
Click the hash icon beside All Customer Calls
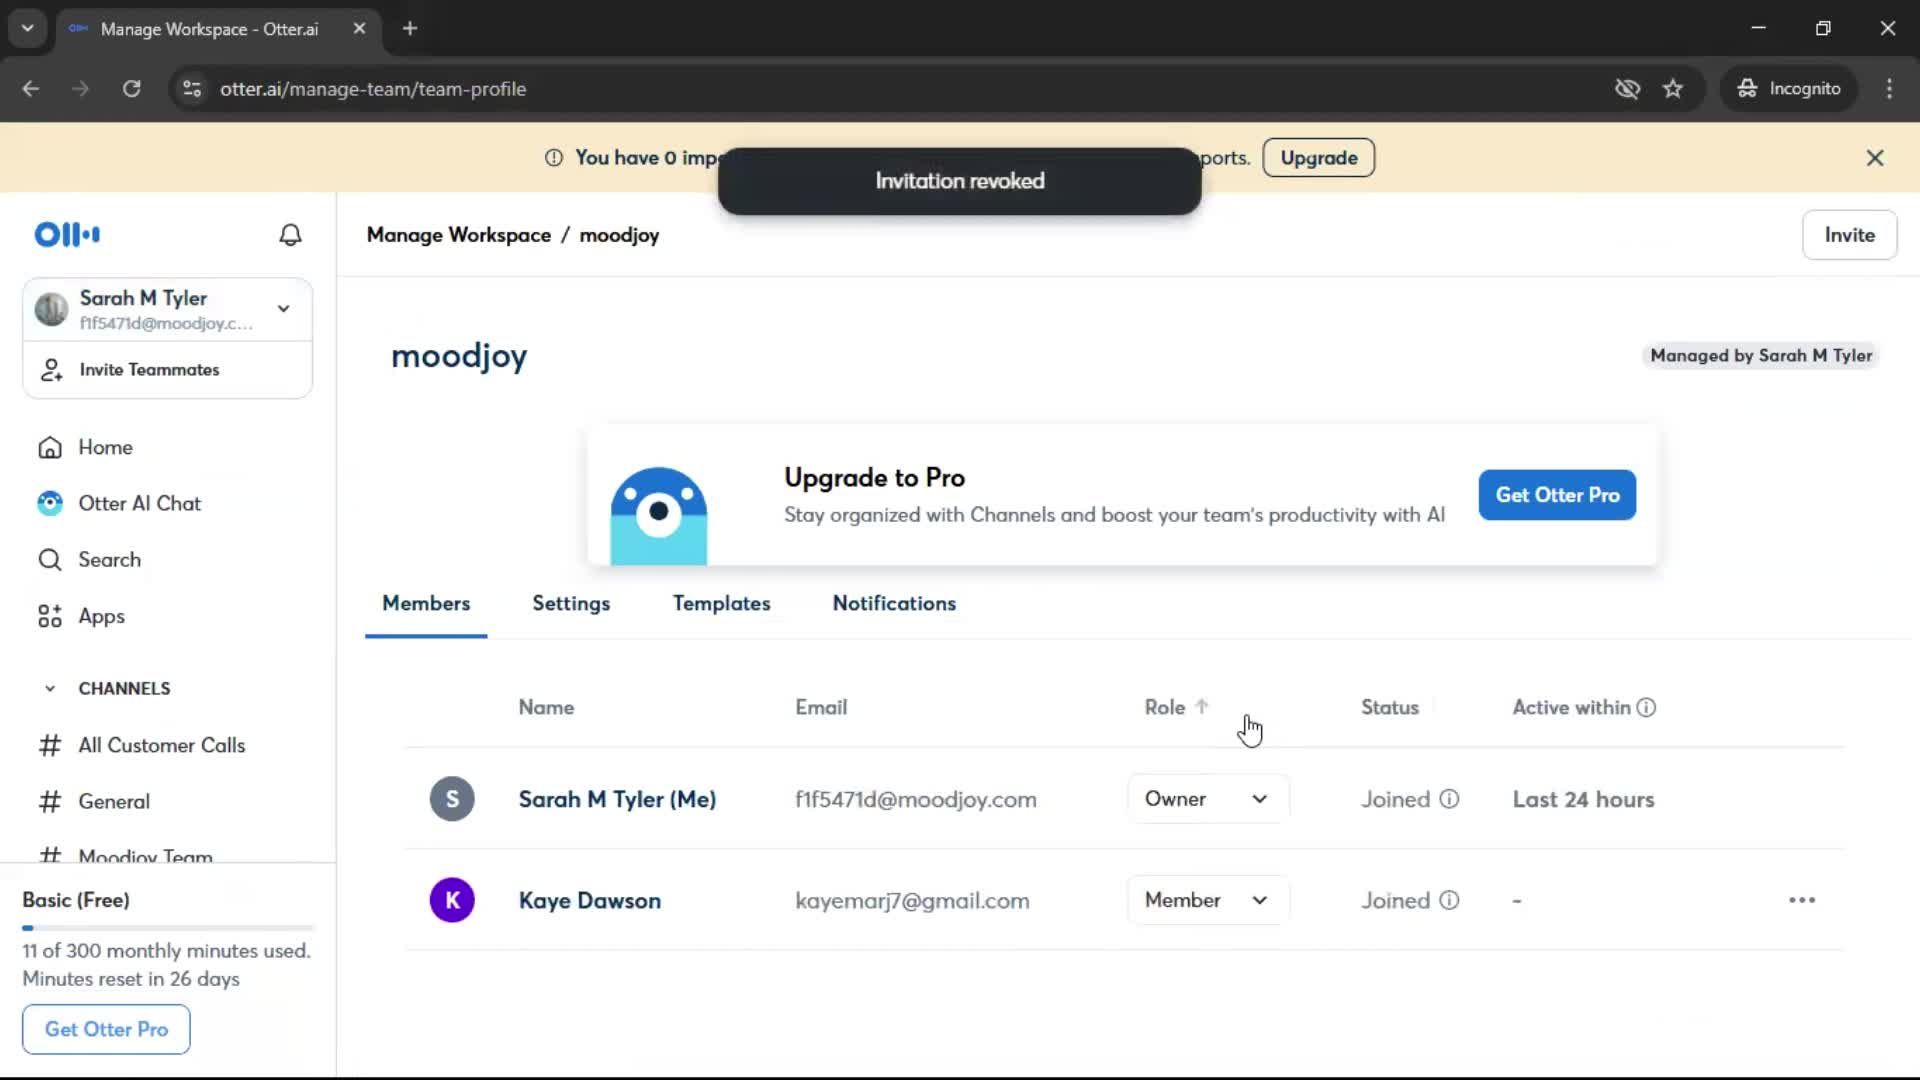pos(50,746)
